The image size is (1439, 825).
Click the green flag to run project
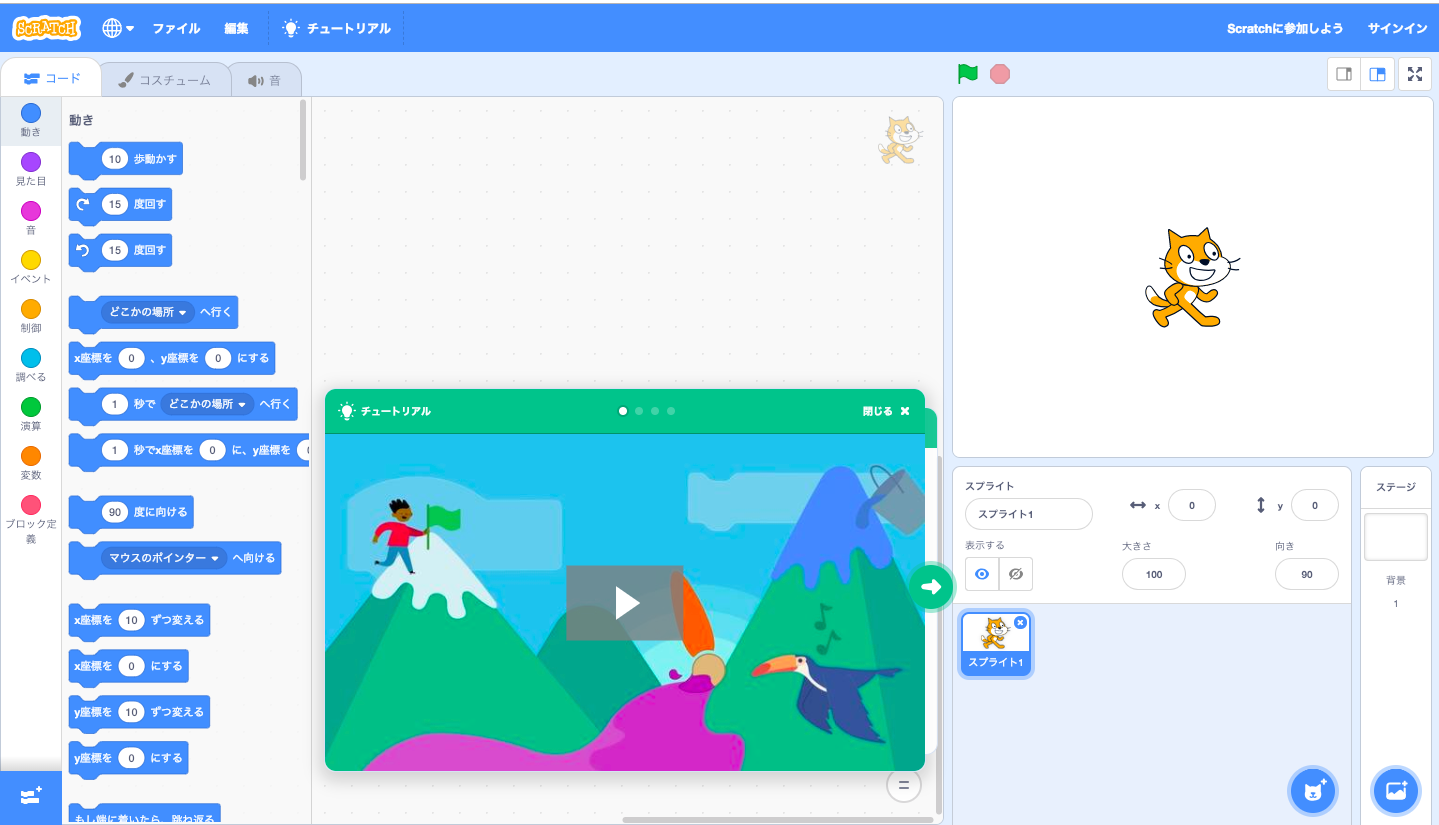(967, 74)
